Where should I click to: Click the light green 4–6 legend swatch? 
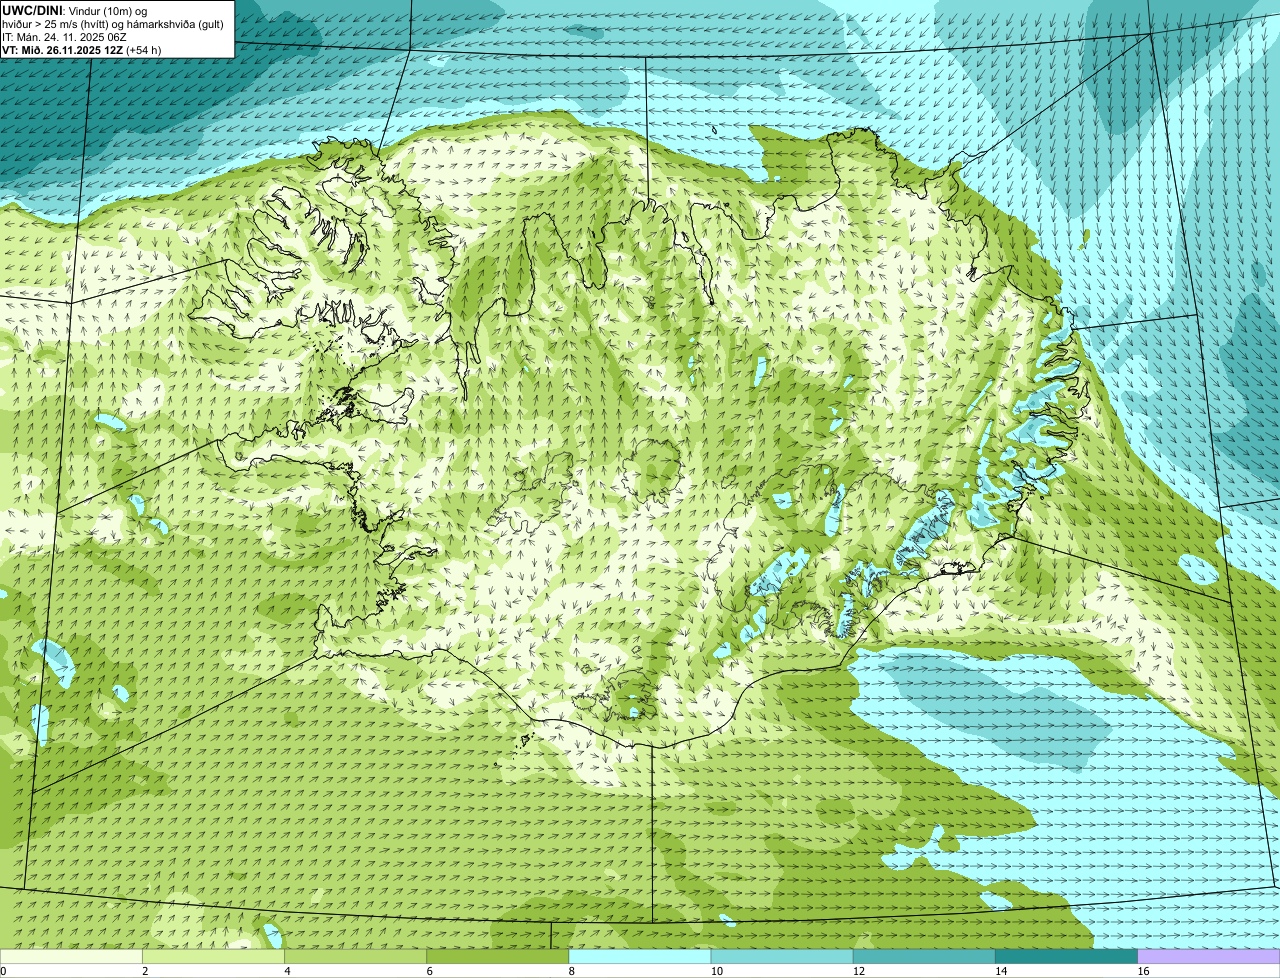coord(355,956)
